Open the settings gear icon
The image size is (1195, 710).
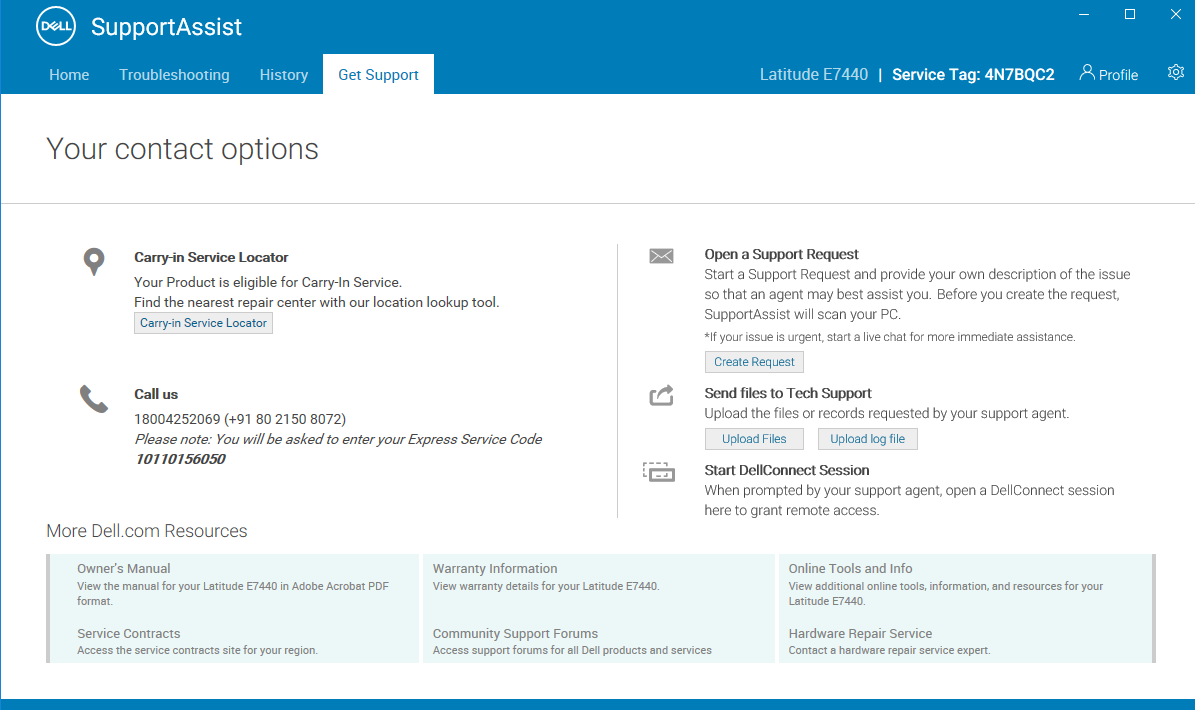click(1176, 72)
